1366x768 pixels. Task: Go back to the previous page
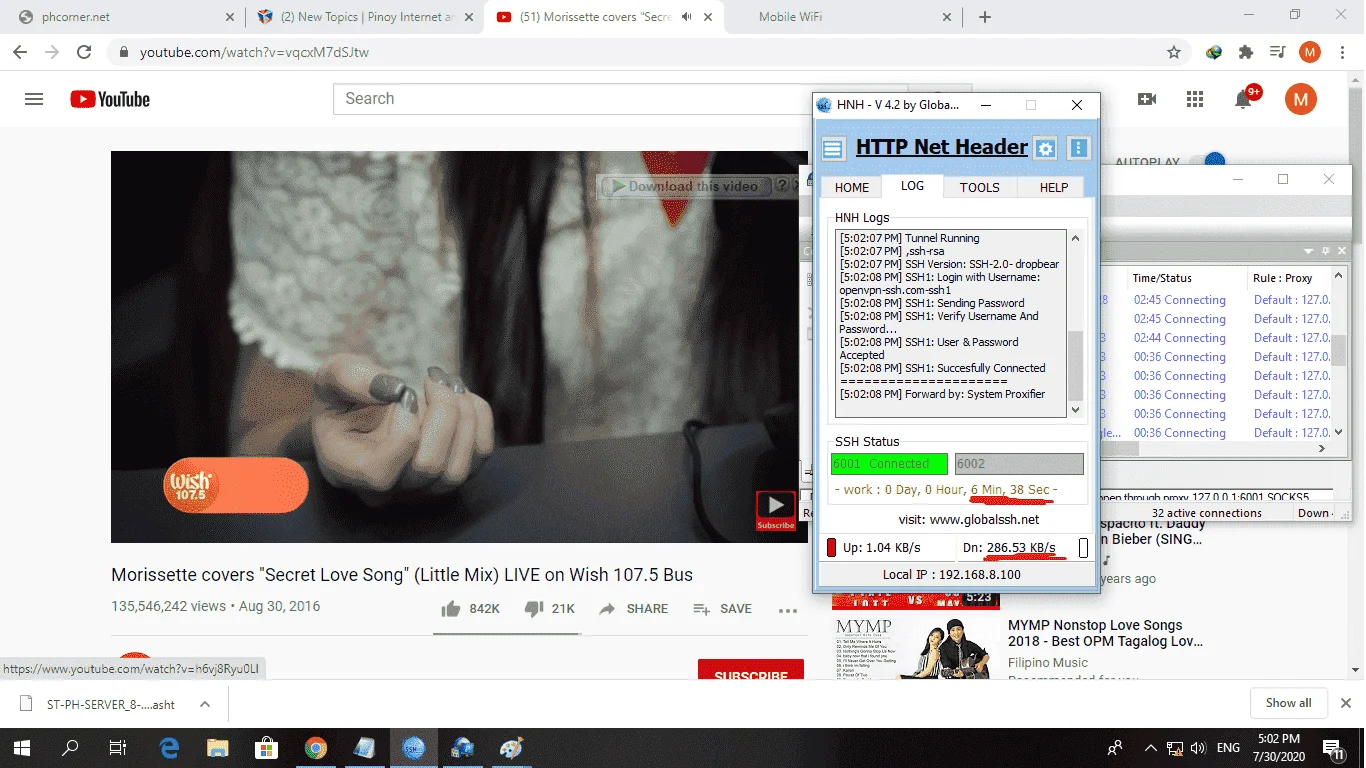tap(20, 52)
